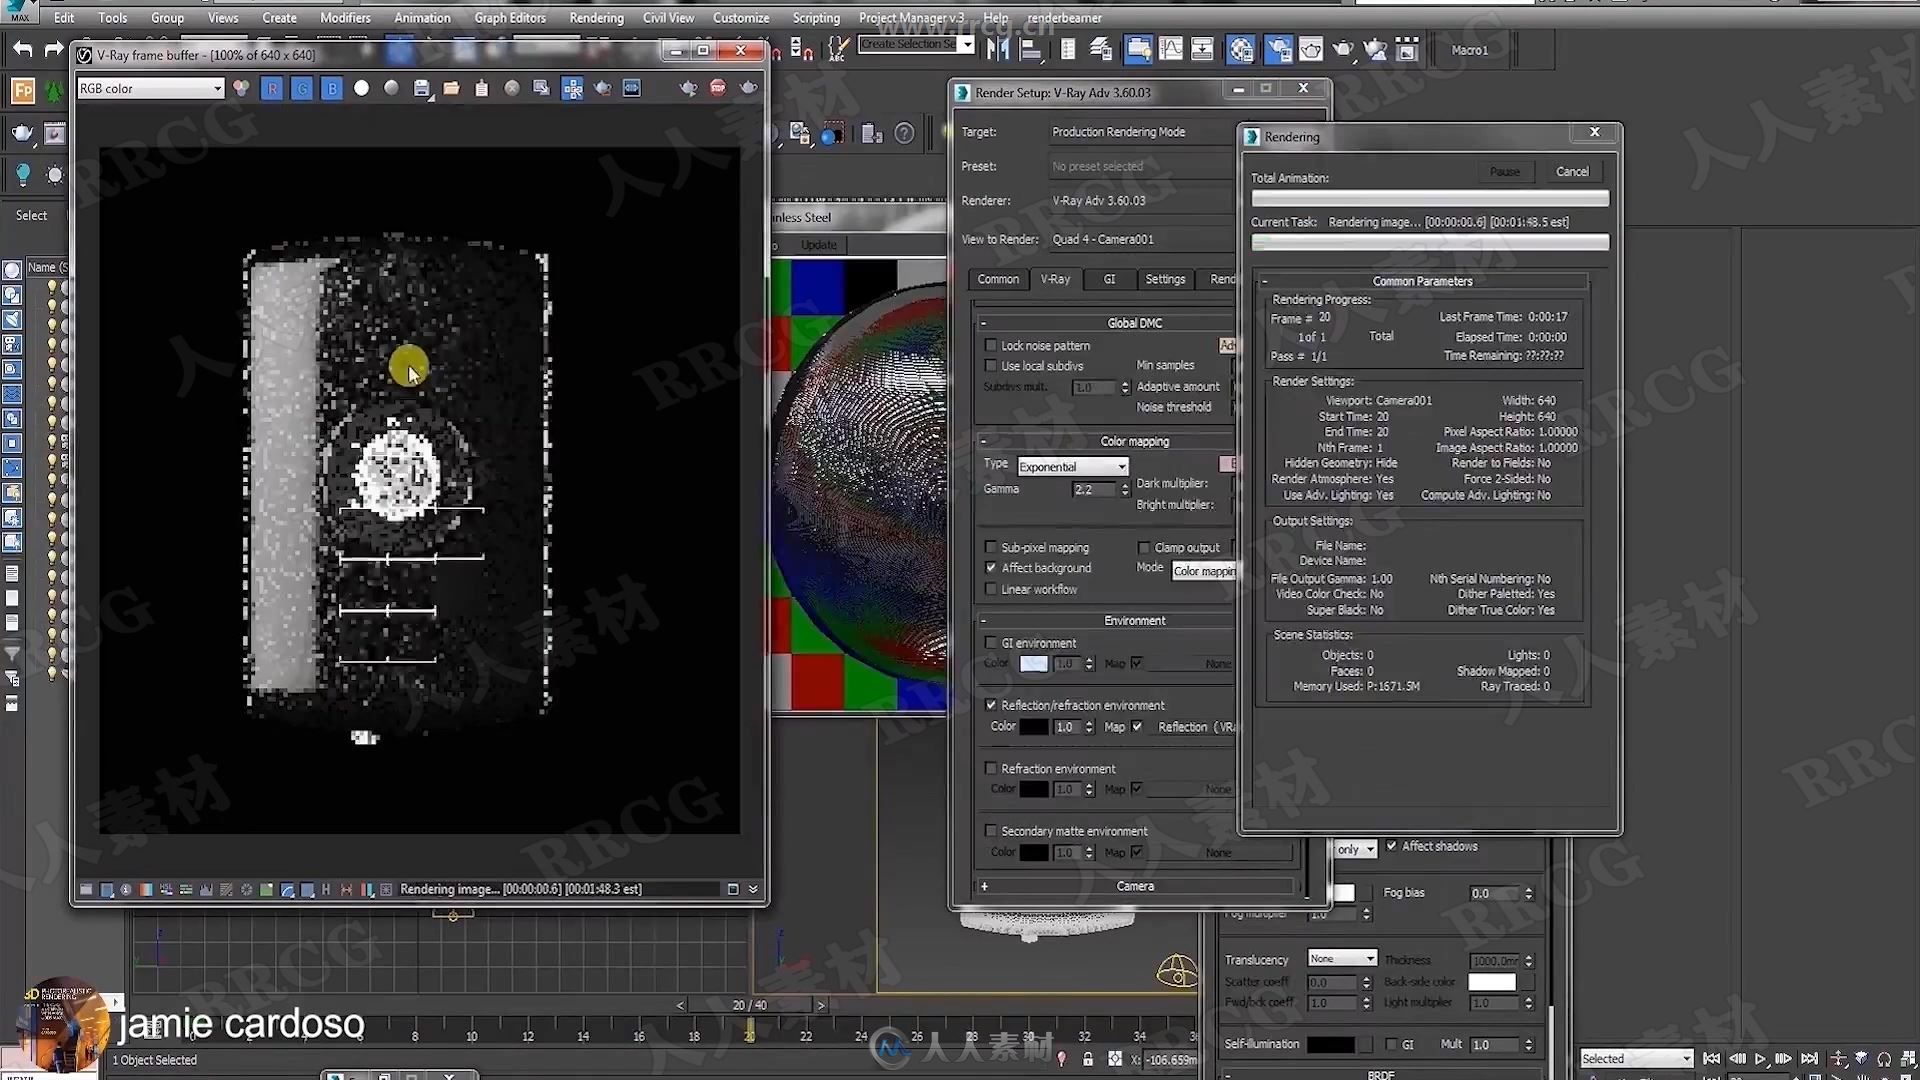The width and height of the screenshot is (1920, 1080).
Task: Click Pause in the Rendering dialog
Action: point(1504,172)
